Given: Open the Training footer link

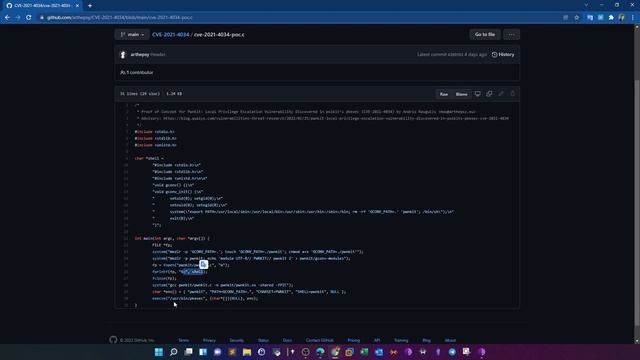Looking at the screenshot, I should (401, 340).
